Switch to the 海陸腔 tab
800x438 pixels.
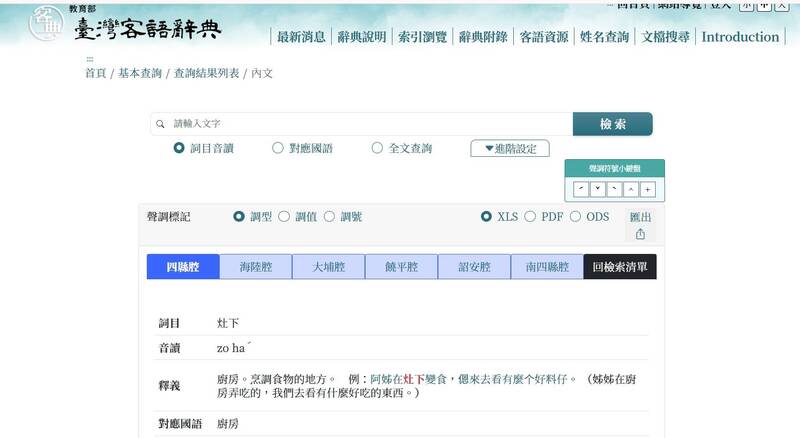[x=256, y=266]
